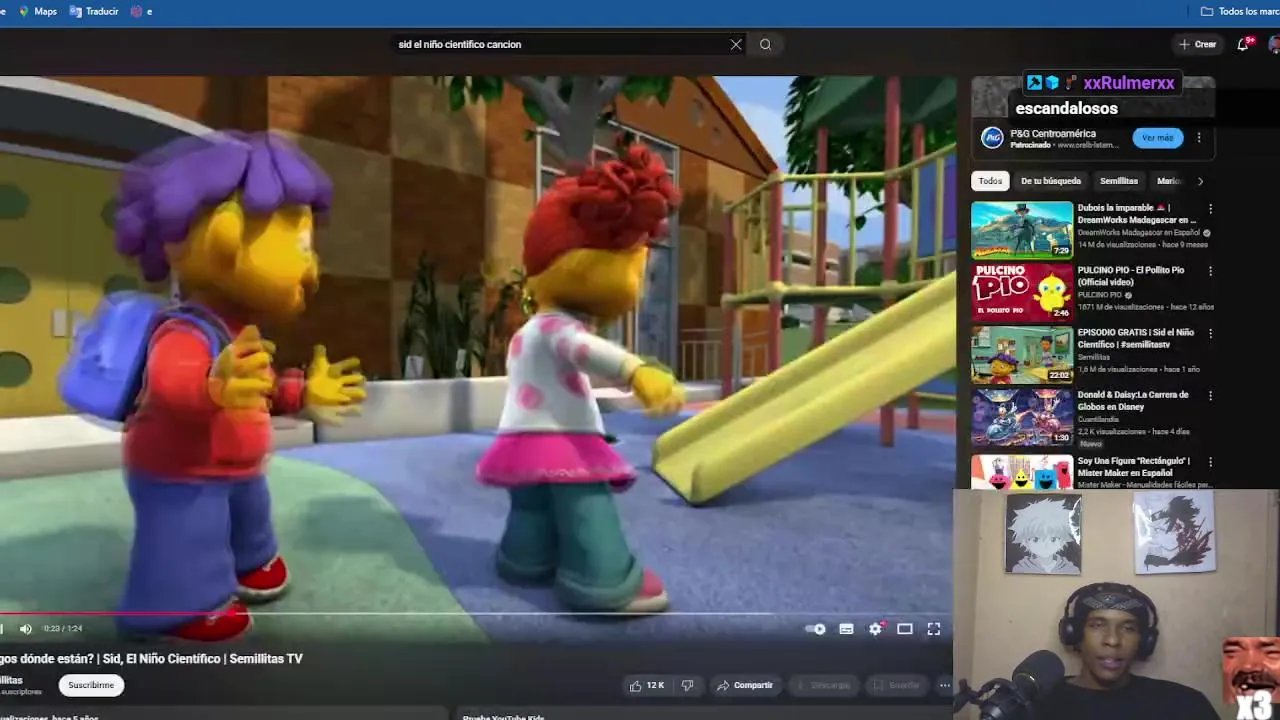Open options for PULCINO PIO video

[x=1210, y=271]
